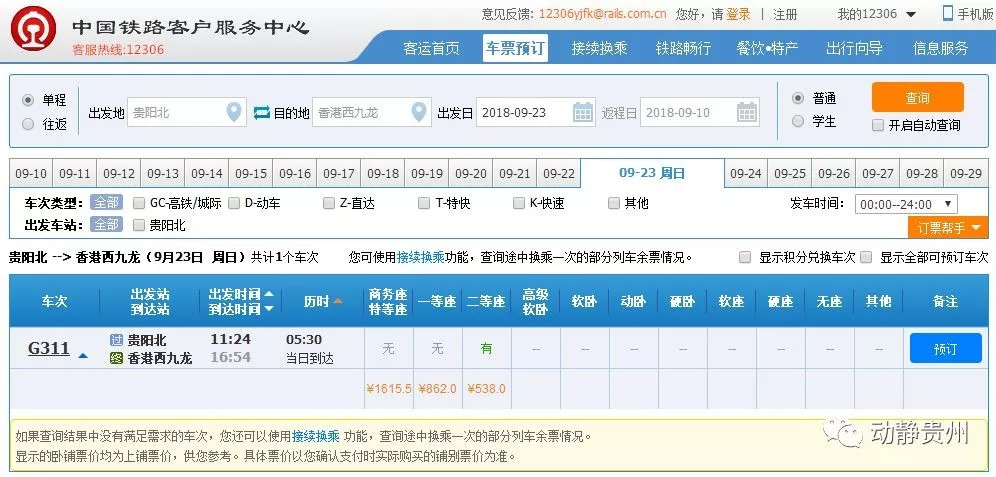Click the G311 train number link
Image resolution: width=996 pixels, height=477 pixels.
pyautogui.click(x=49, y=349)
